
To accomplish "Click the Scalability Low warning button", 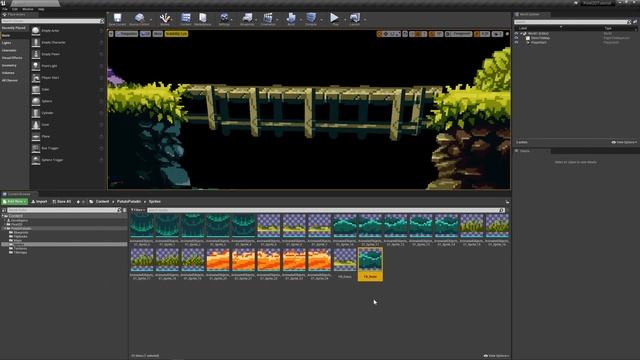I will [176, 34].
